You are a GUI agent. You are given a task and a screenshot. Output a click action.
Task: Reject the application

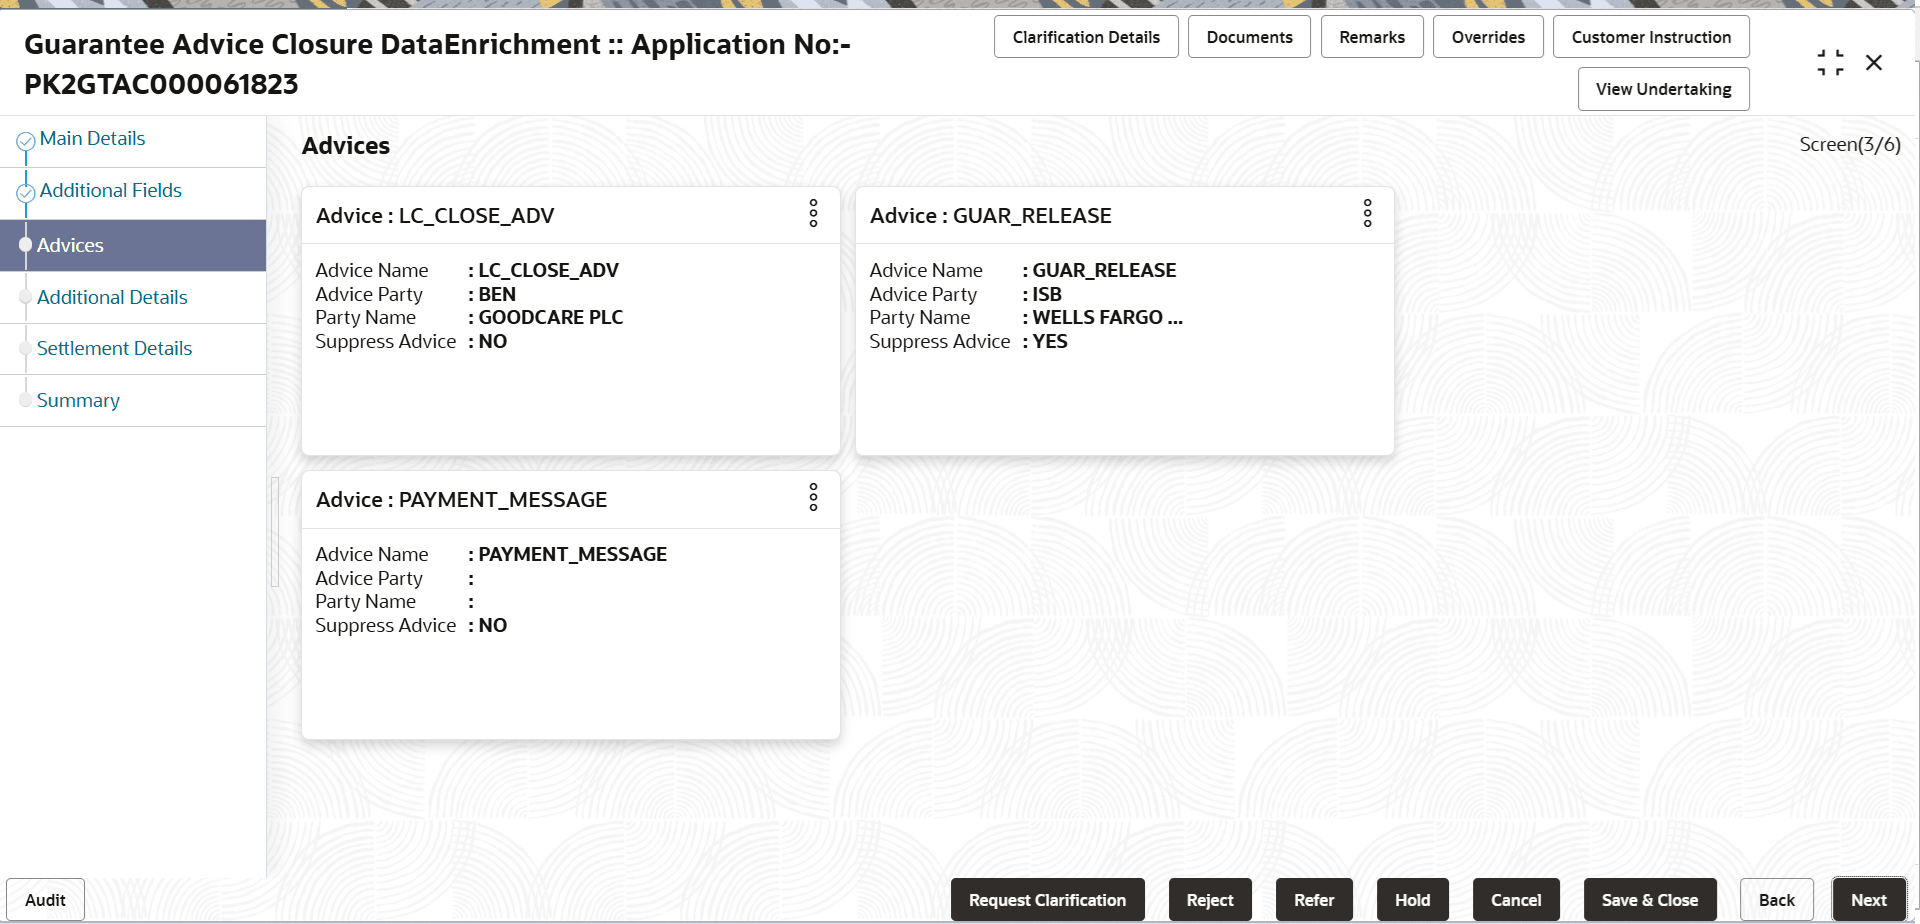pyautogui.click(x=1210, y=900)
